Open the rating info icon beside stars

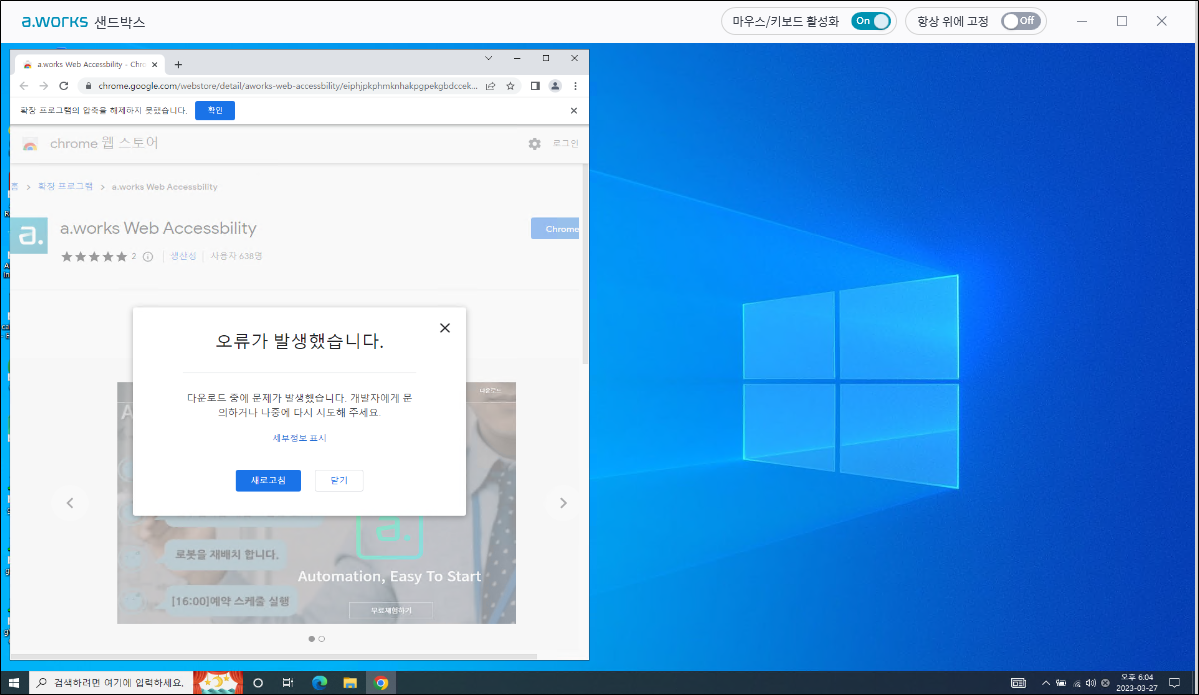pyautogui.click(x=148, y=257)
